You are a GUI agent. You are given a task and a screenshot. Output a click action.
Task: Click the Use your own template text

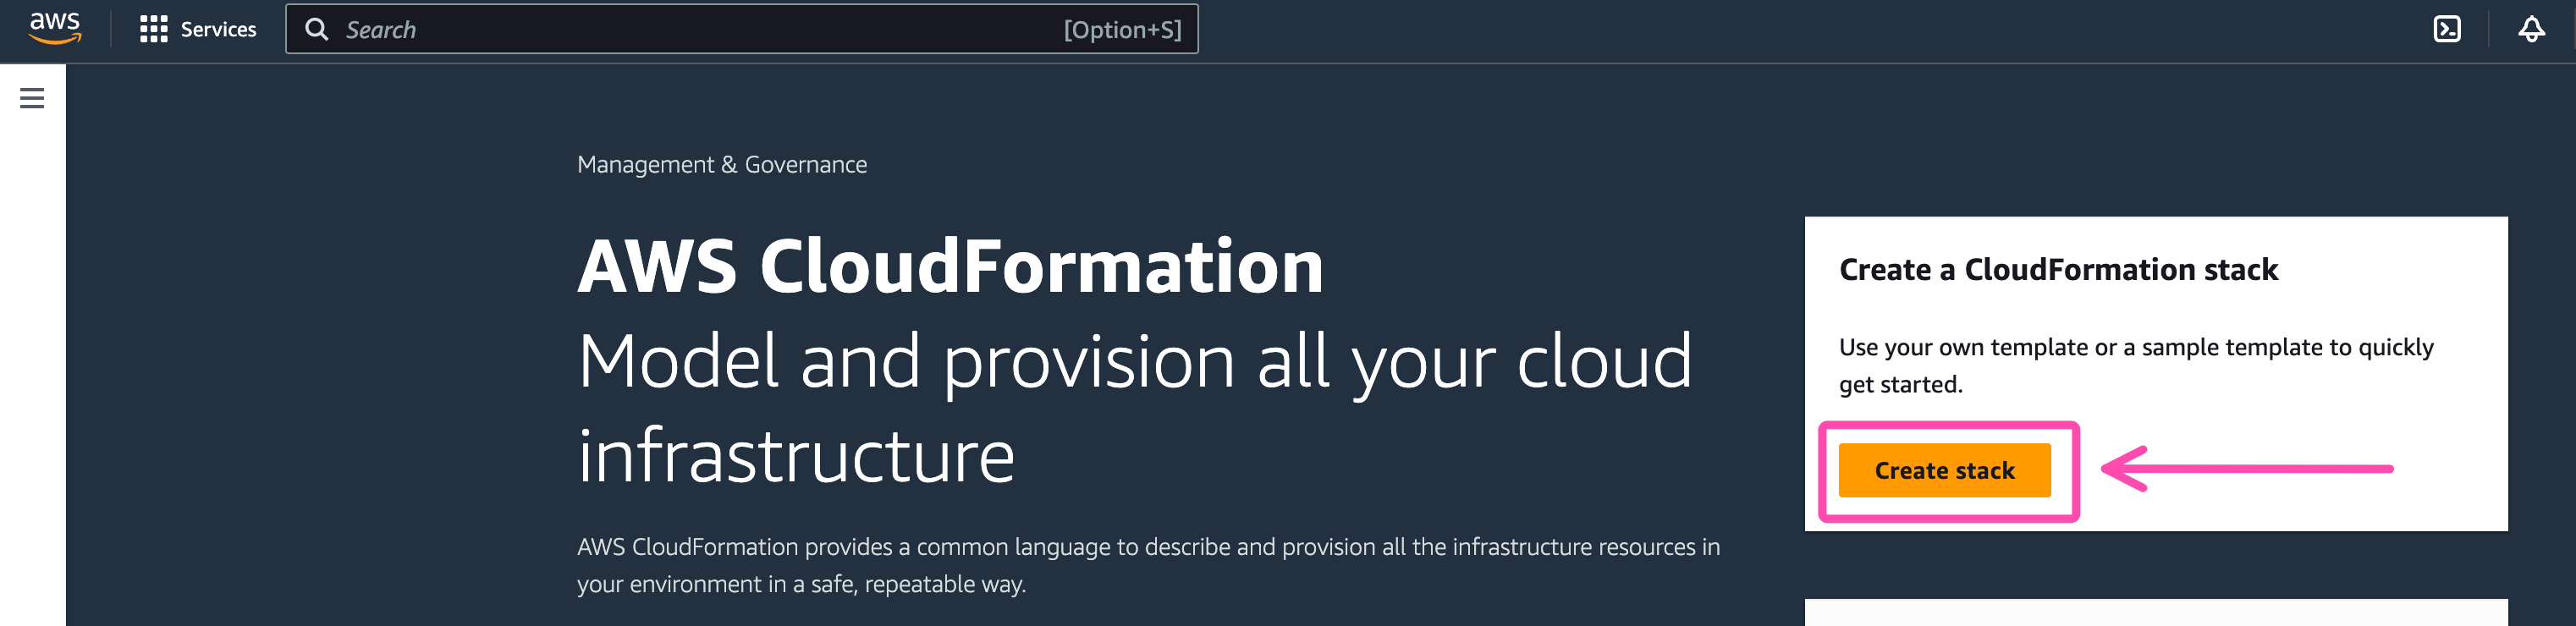(2136, 365)
